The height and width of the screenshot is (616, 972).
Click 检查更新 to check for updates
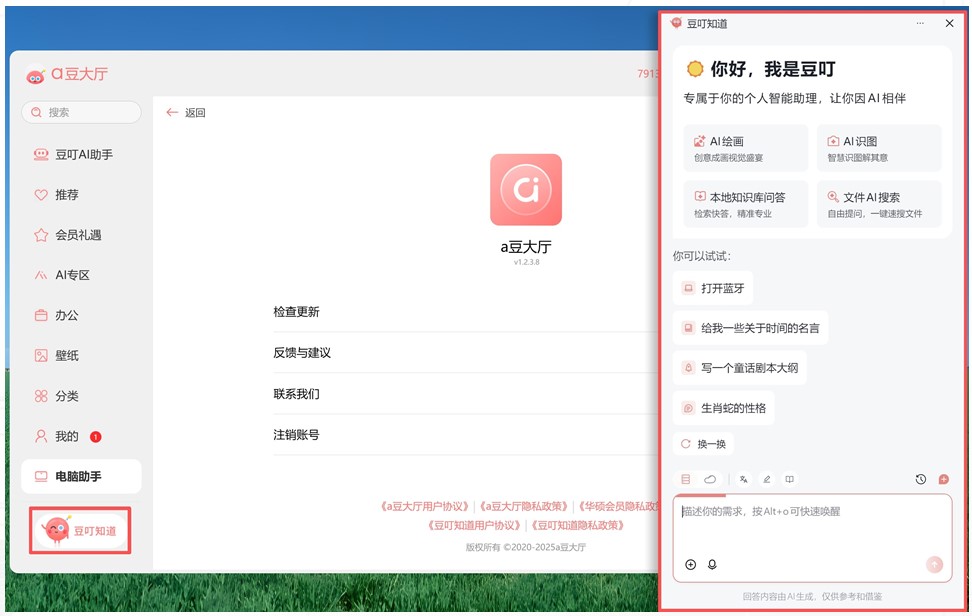[x=297, y=312]
